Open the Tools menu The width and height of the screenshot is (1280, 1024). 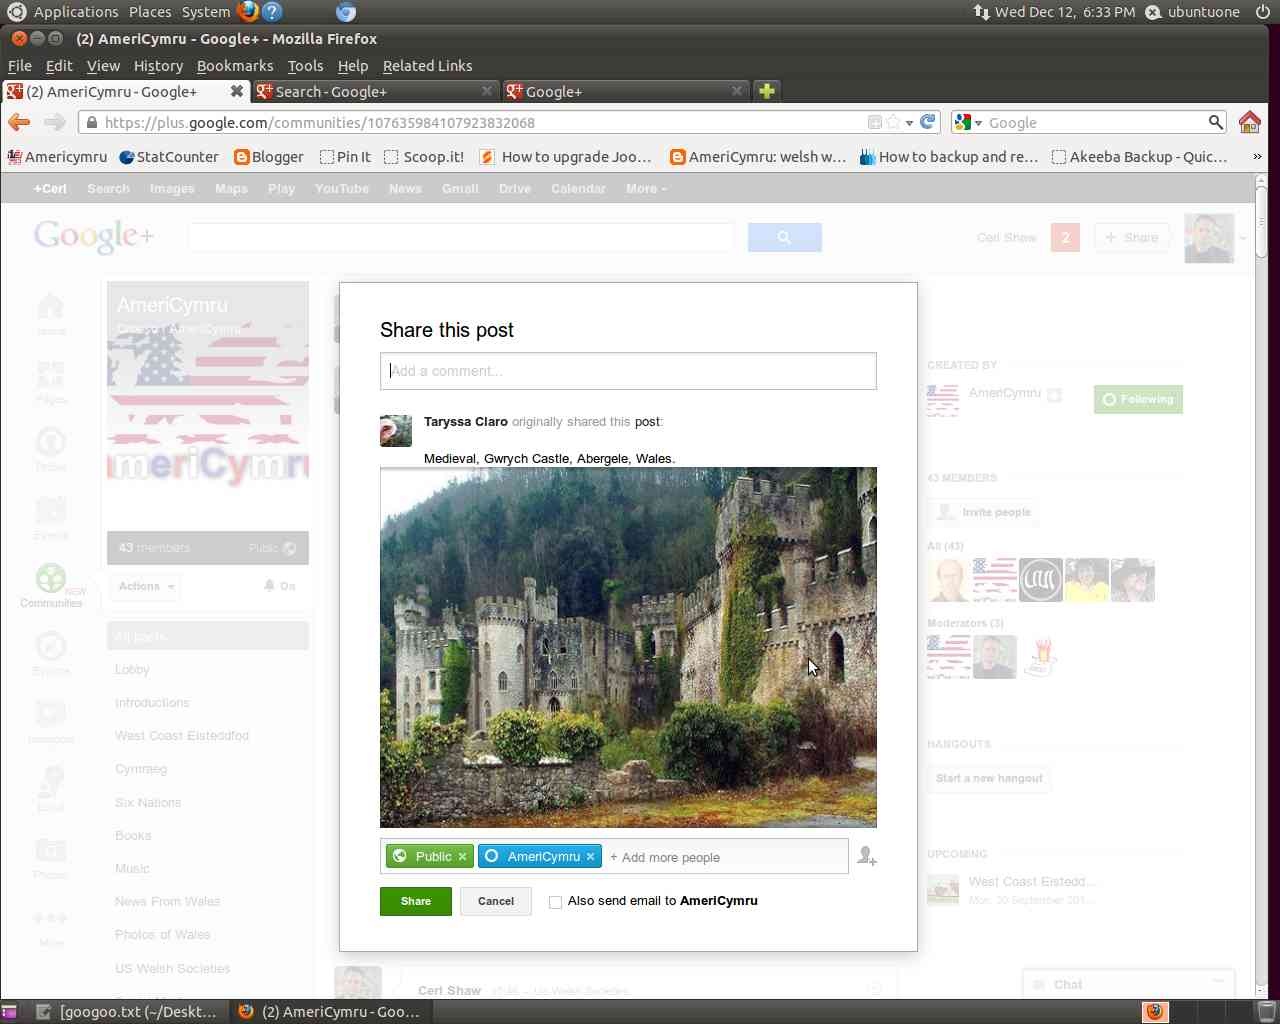305,66
